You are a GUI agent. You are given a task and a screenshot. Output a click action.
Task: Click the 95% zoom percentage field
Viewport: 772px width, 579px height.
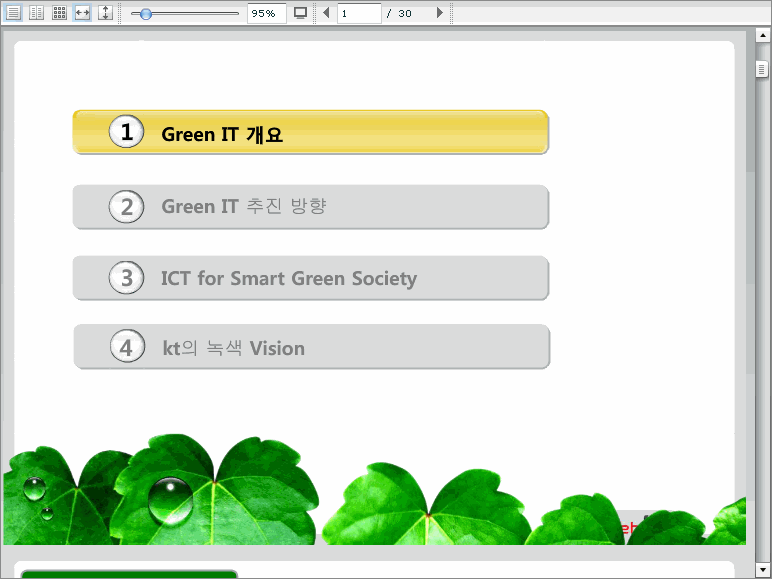tap(267, 13)
